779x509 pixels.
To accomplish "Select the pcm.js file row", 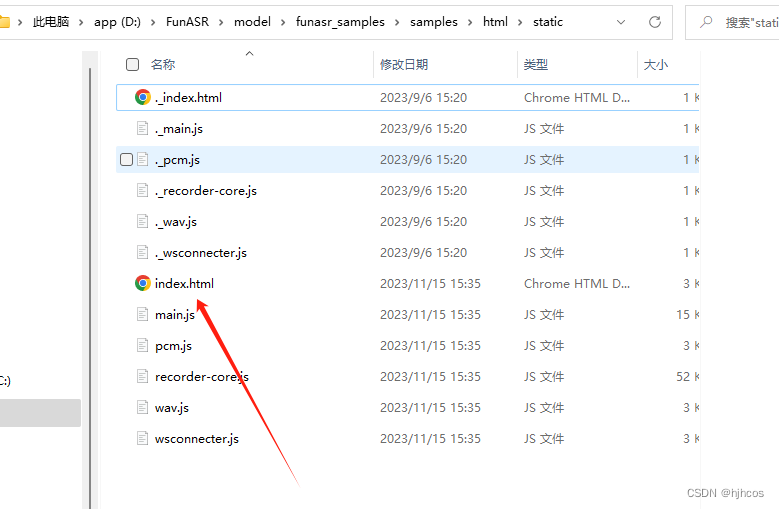I will tap(407, 346).
